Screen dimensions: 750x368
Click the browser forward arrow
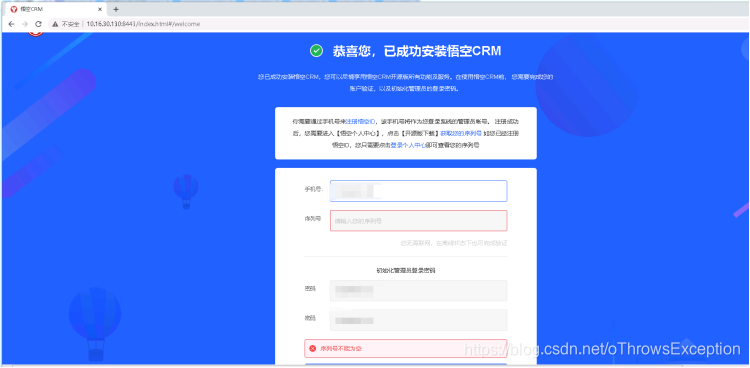pyautogui.click(x=25, y=24)
